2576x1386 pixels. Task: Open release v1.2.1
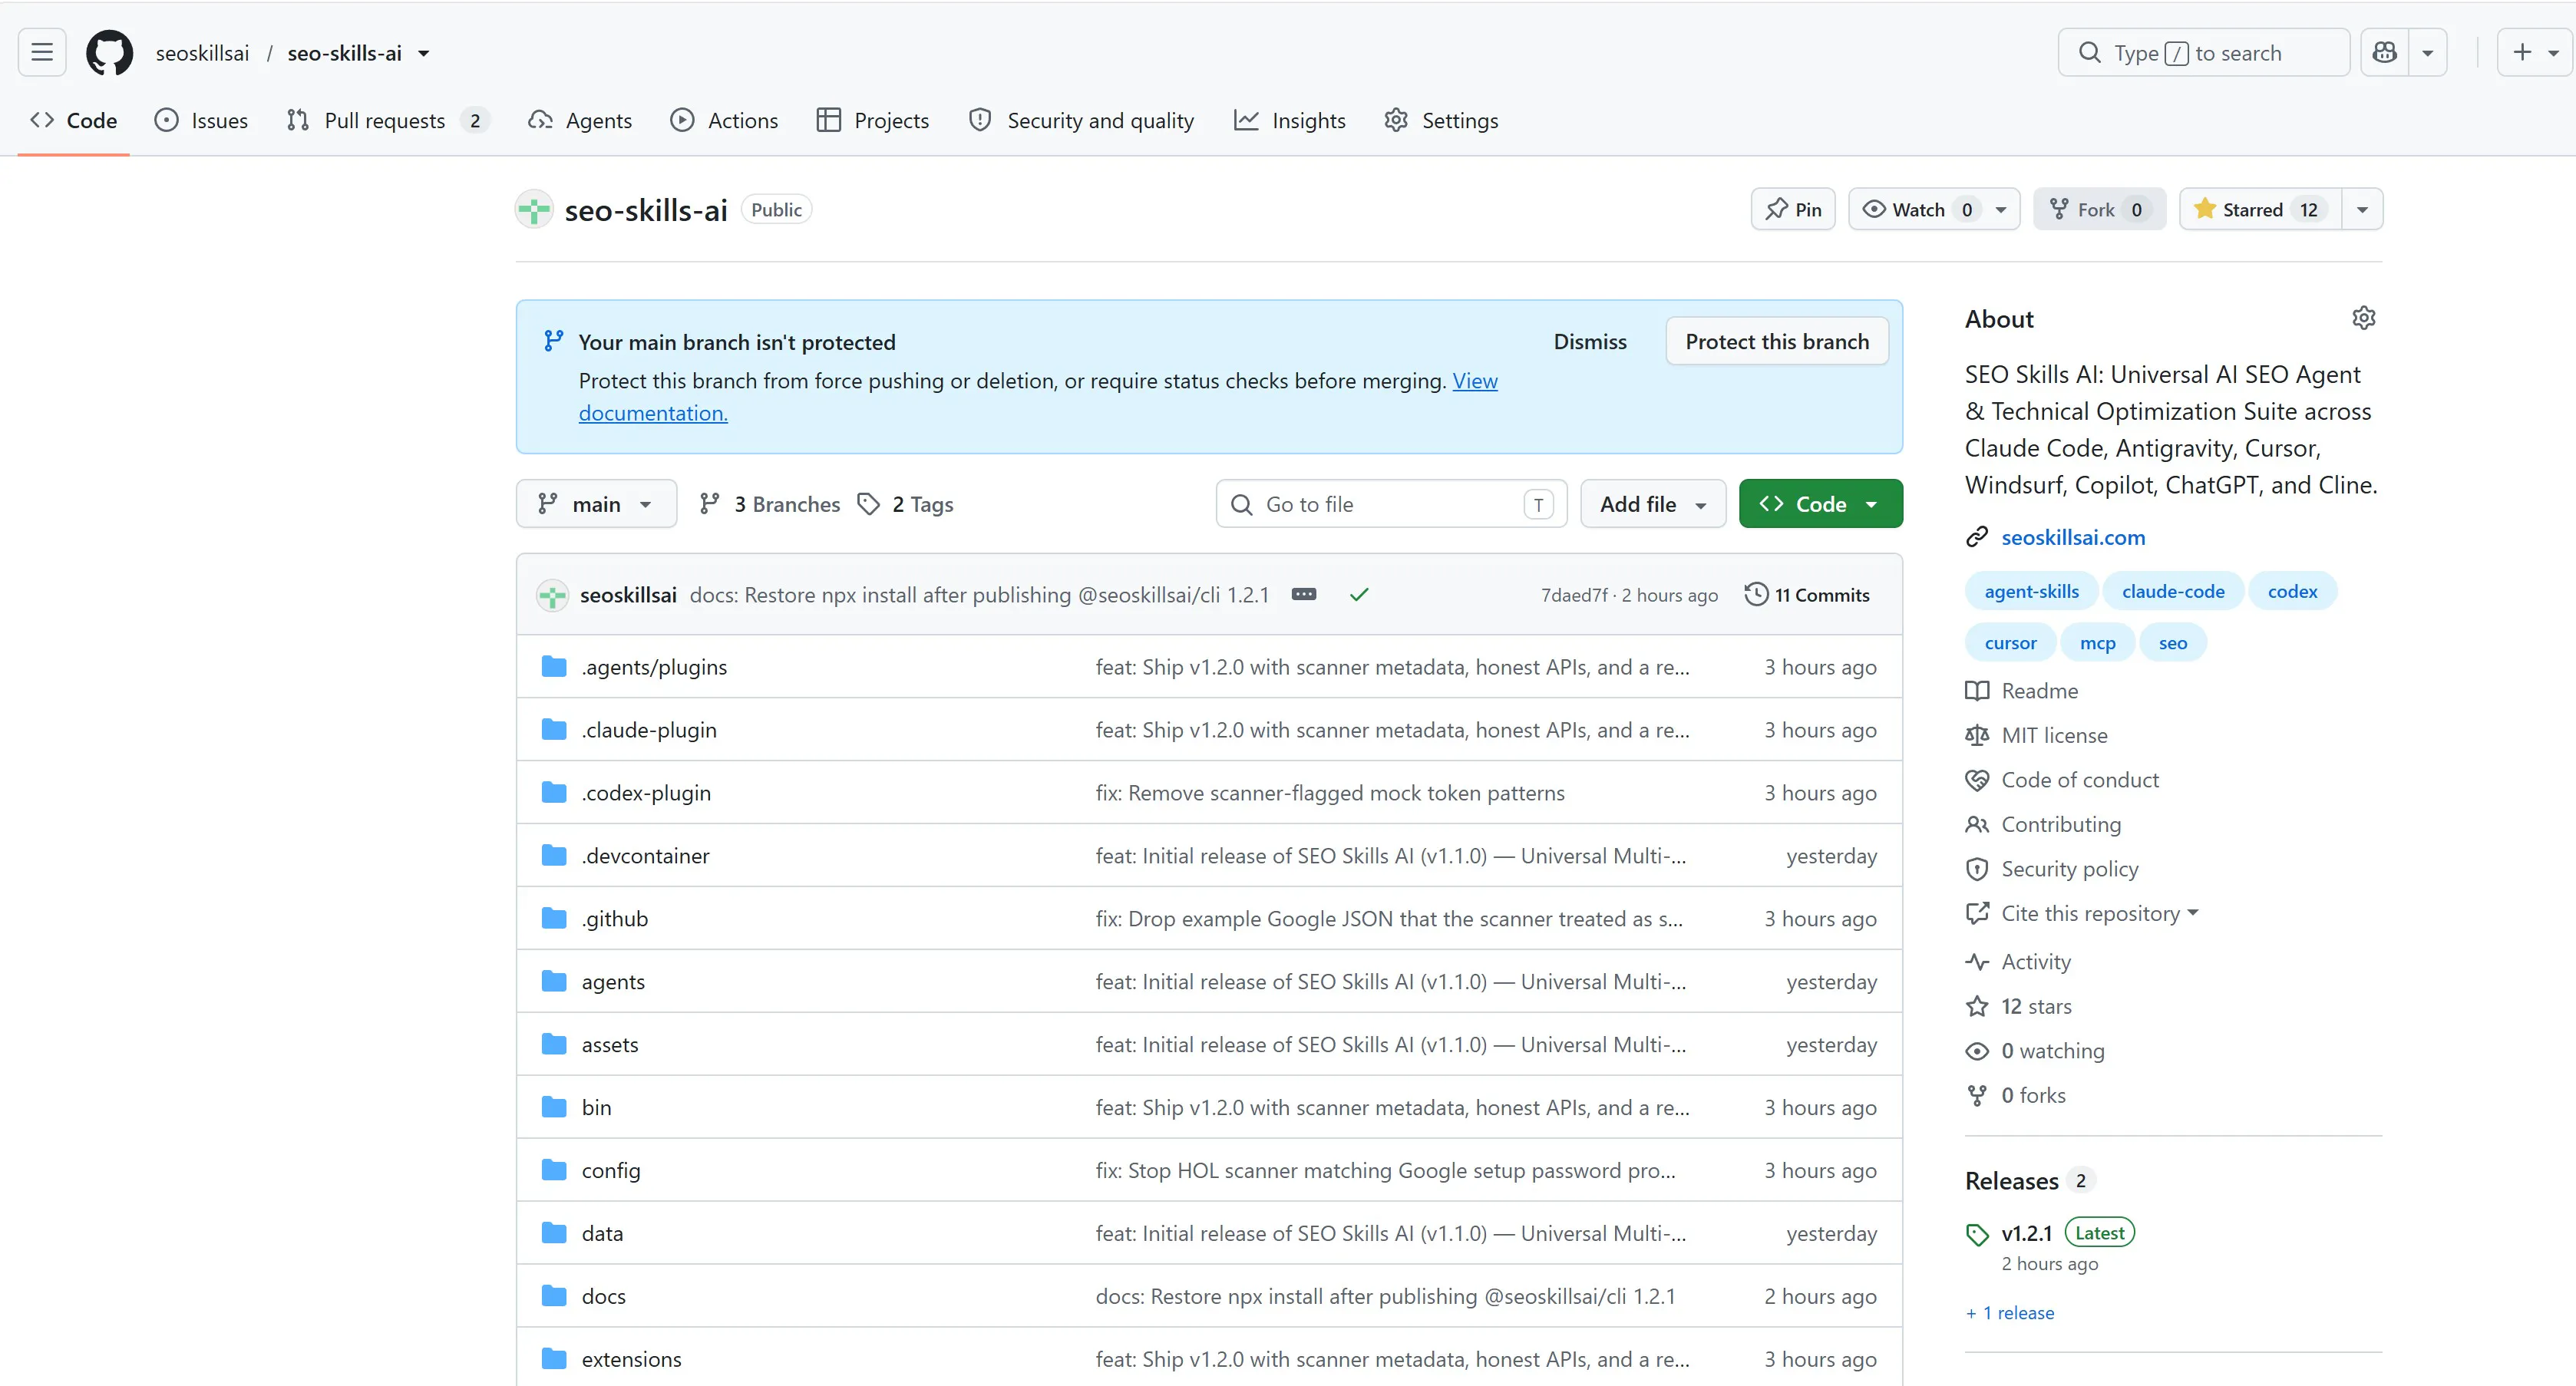coord(2026,1233)
